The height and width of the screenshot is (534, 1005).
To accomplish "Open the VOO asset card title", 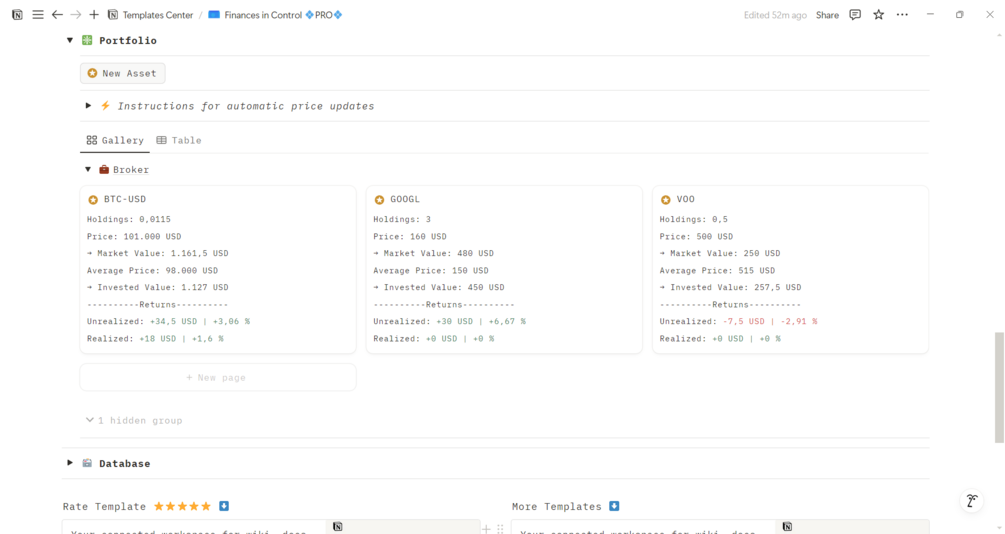I will (x=686, y=199).
